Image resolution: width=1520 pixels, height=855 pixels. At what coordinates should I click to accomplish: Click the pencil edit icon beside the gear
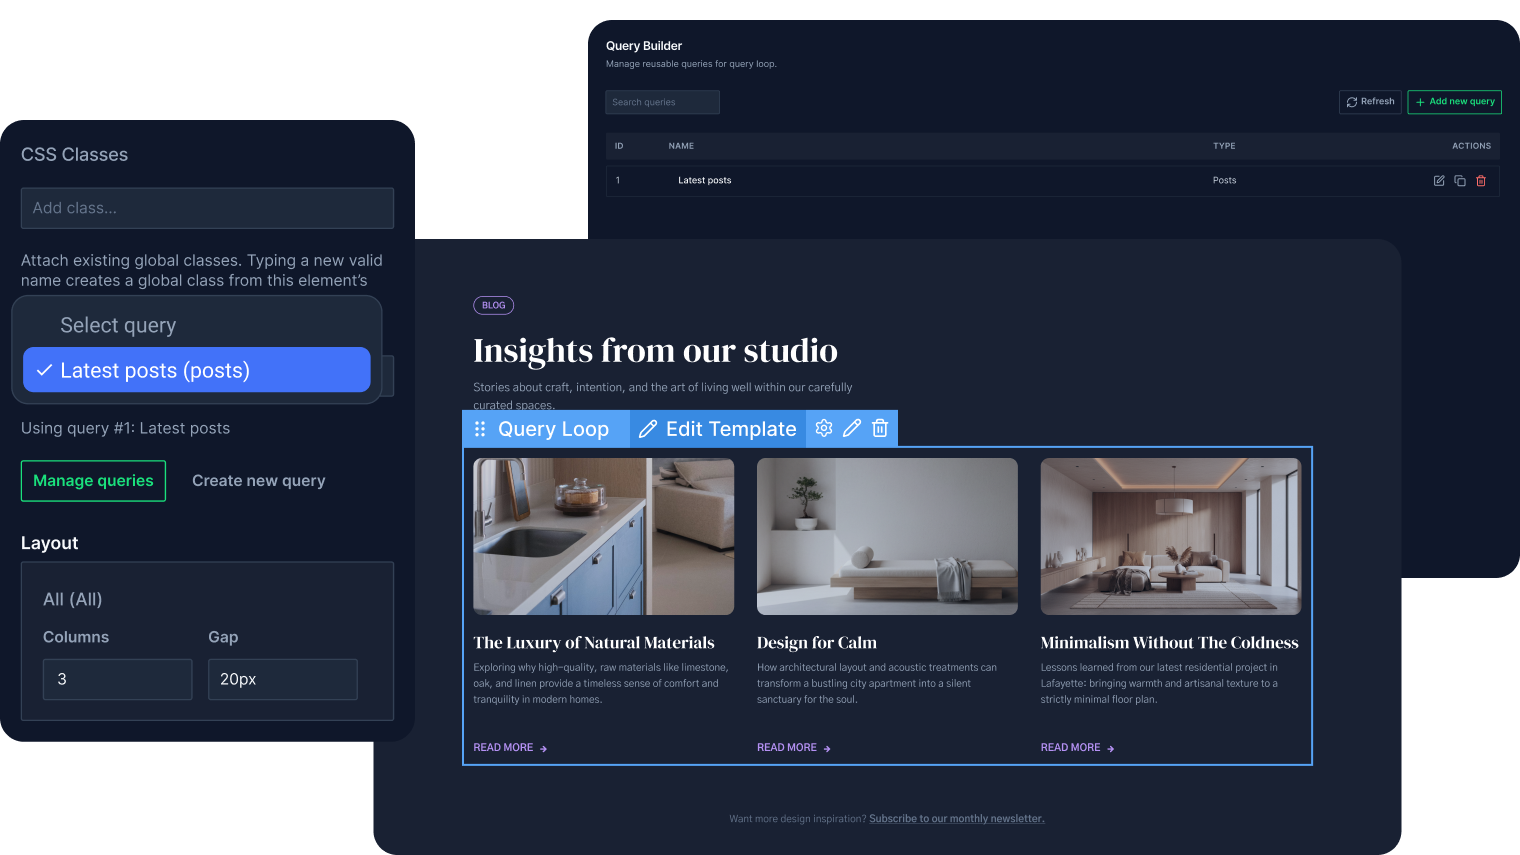852,428
